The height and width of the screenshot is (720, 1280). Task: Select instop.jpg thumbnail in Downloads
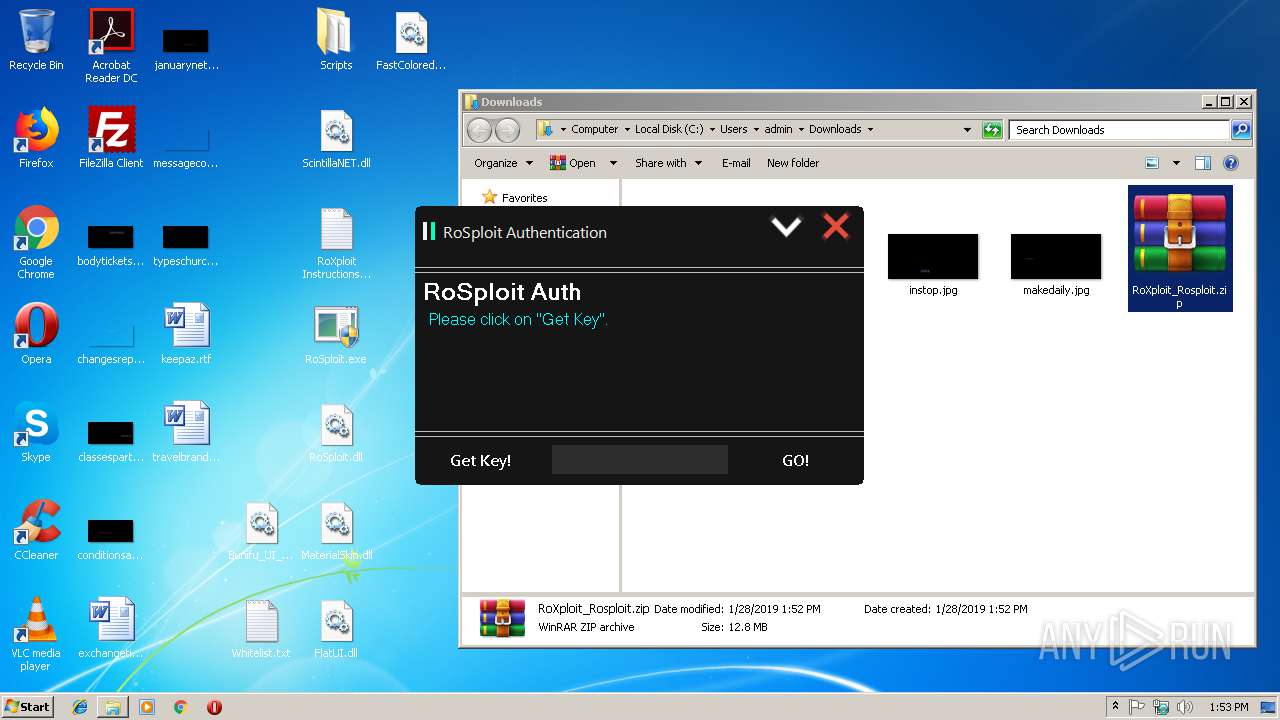(x=933, y=265)
